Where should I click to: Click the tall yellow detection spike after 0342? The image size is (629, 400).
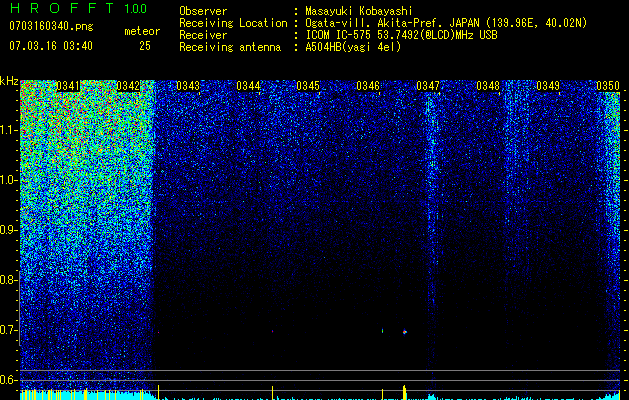coord(158,392)
